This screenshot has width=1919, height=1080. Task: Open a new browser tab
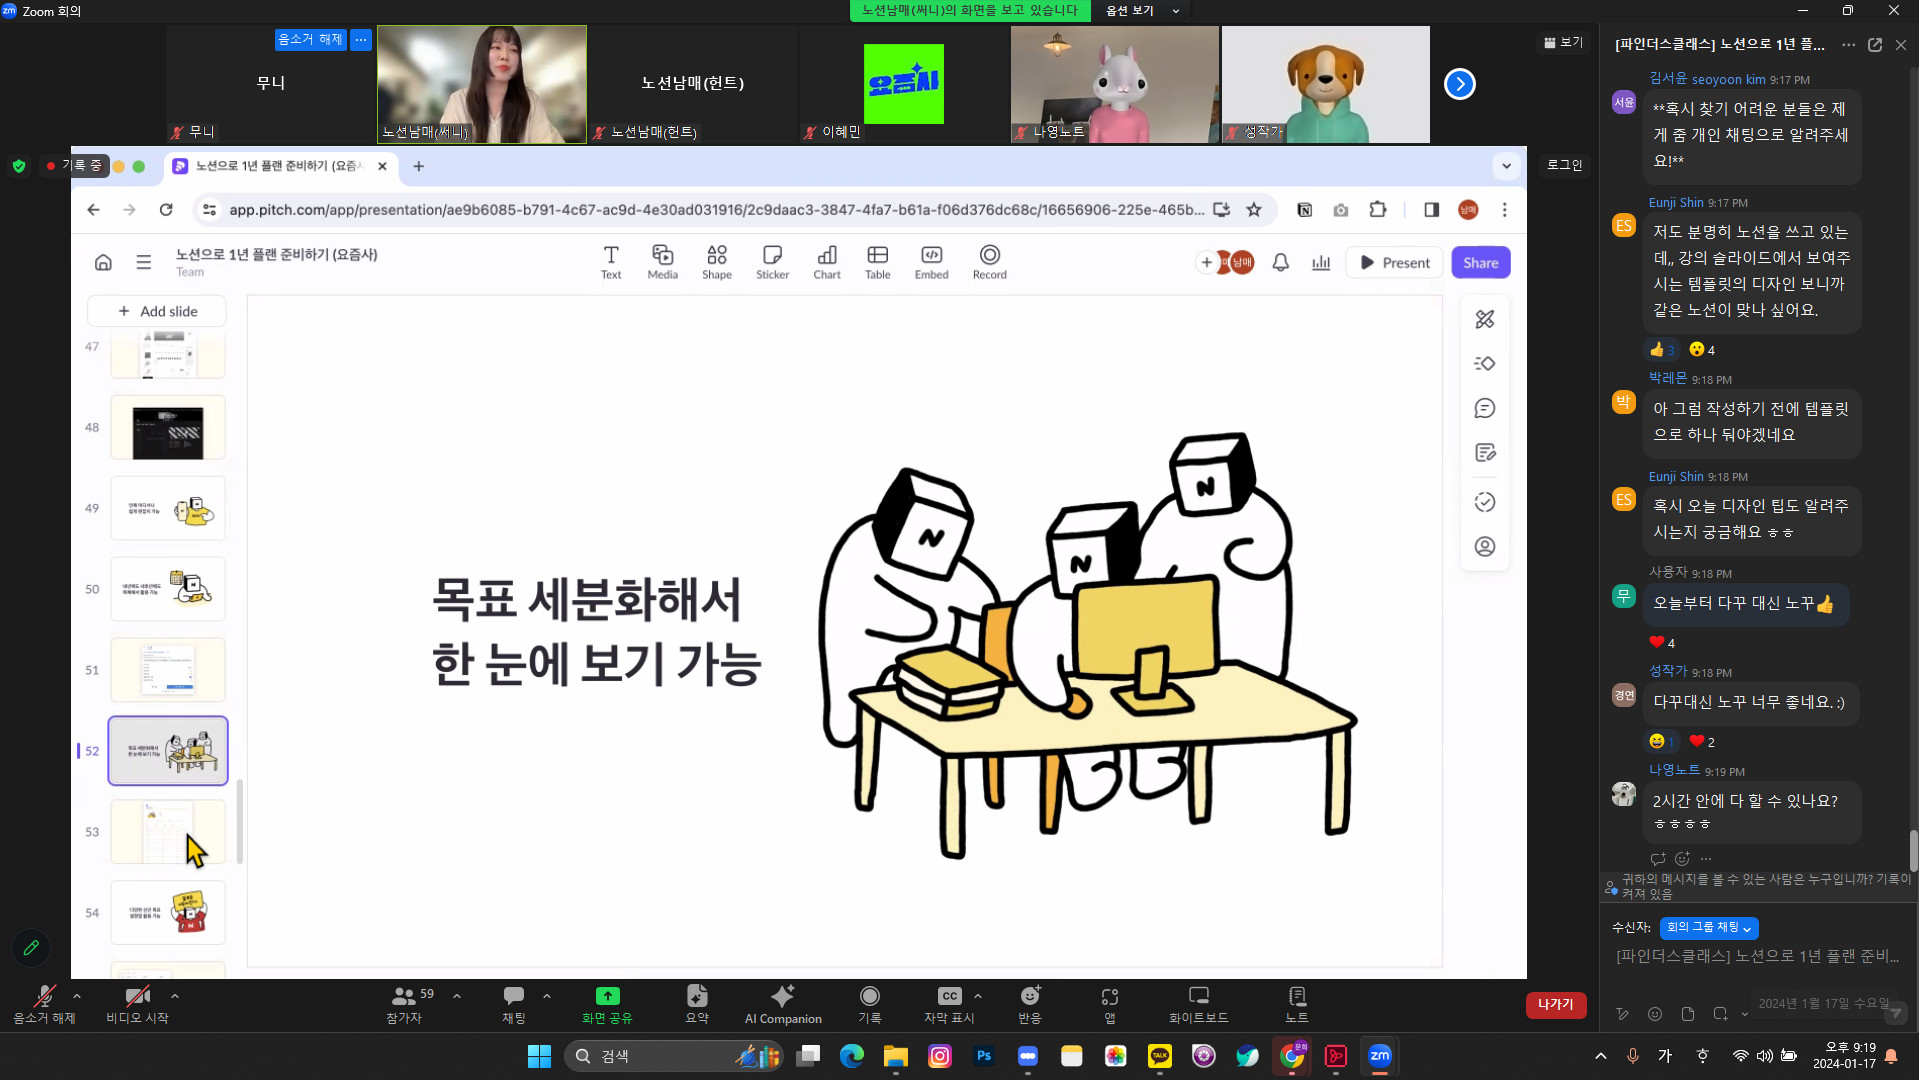(419, 166)
